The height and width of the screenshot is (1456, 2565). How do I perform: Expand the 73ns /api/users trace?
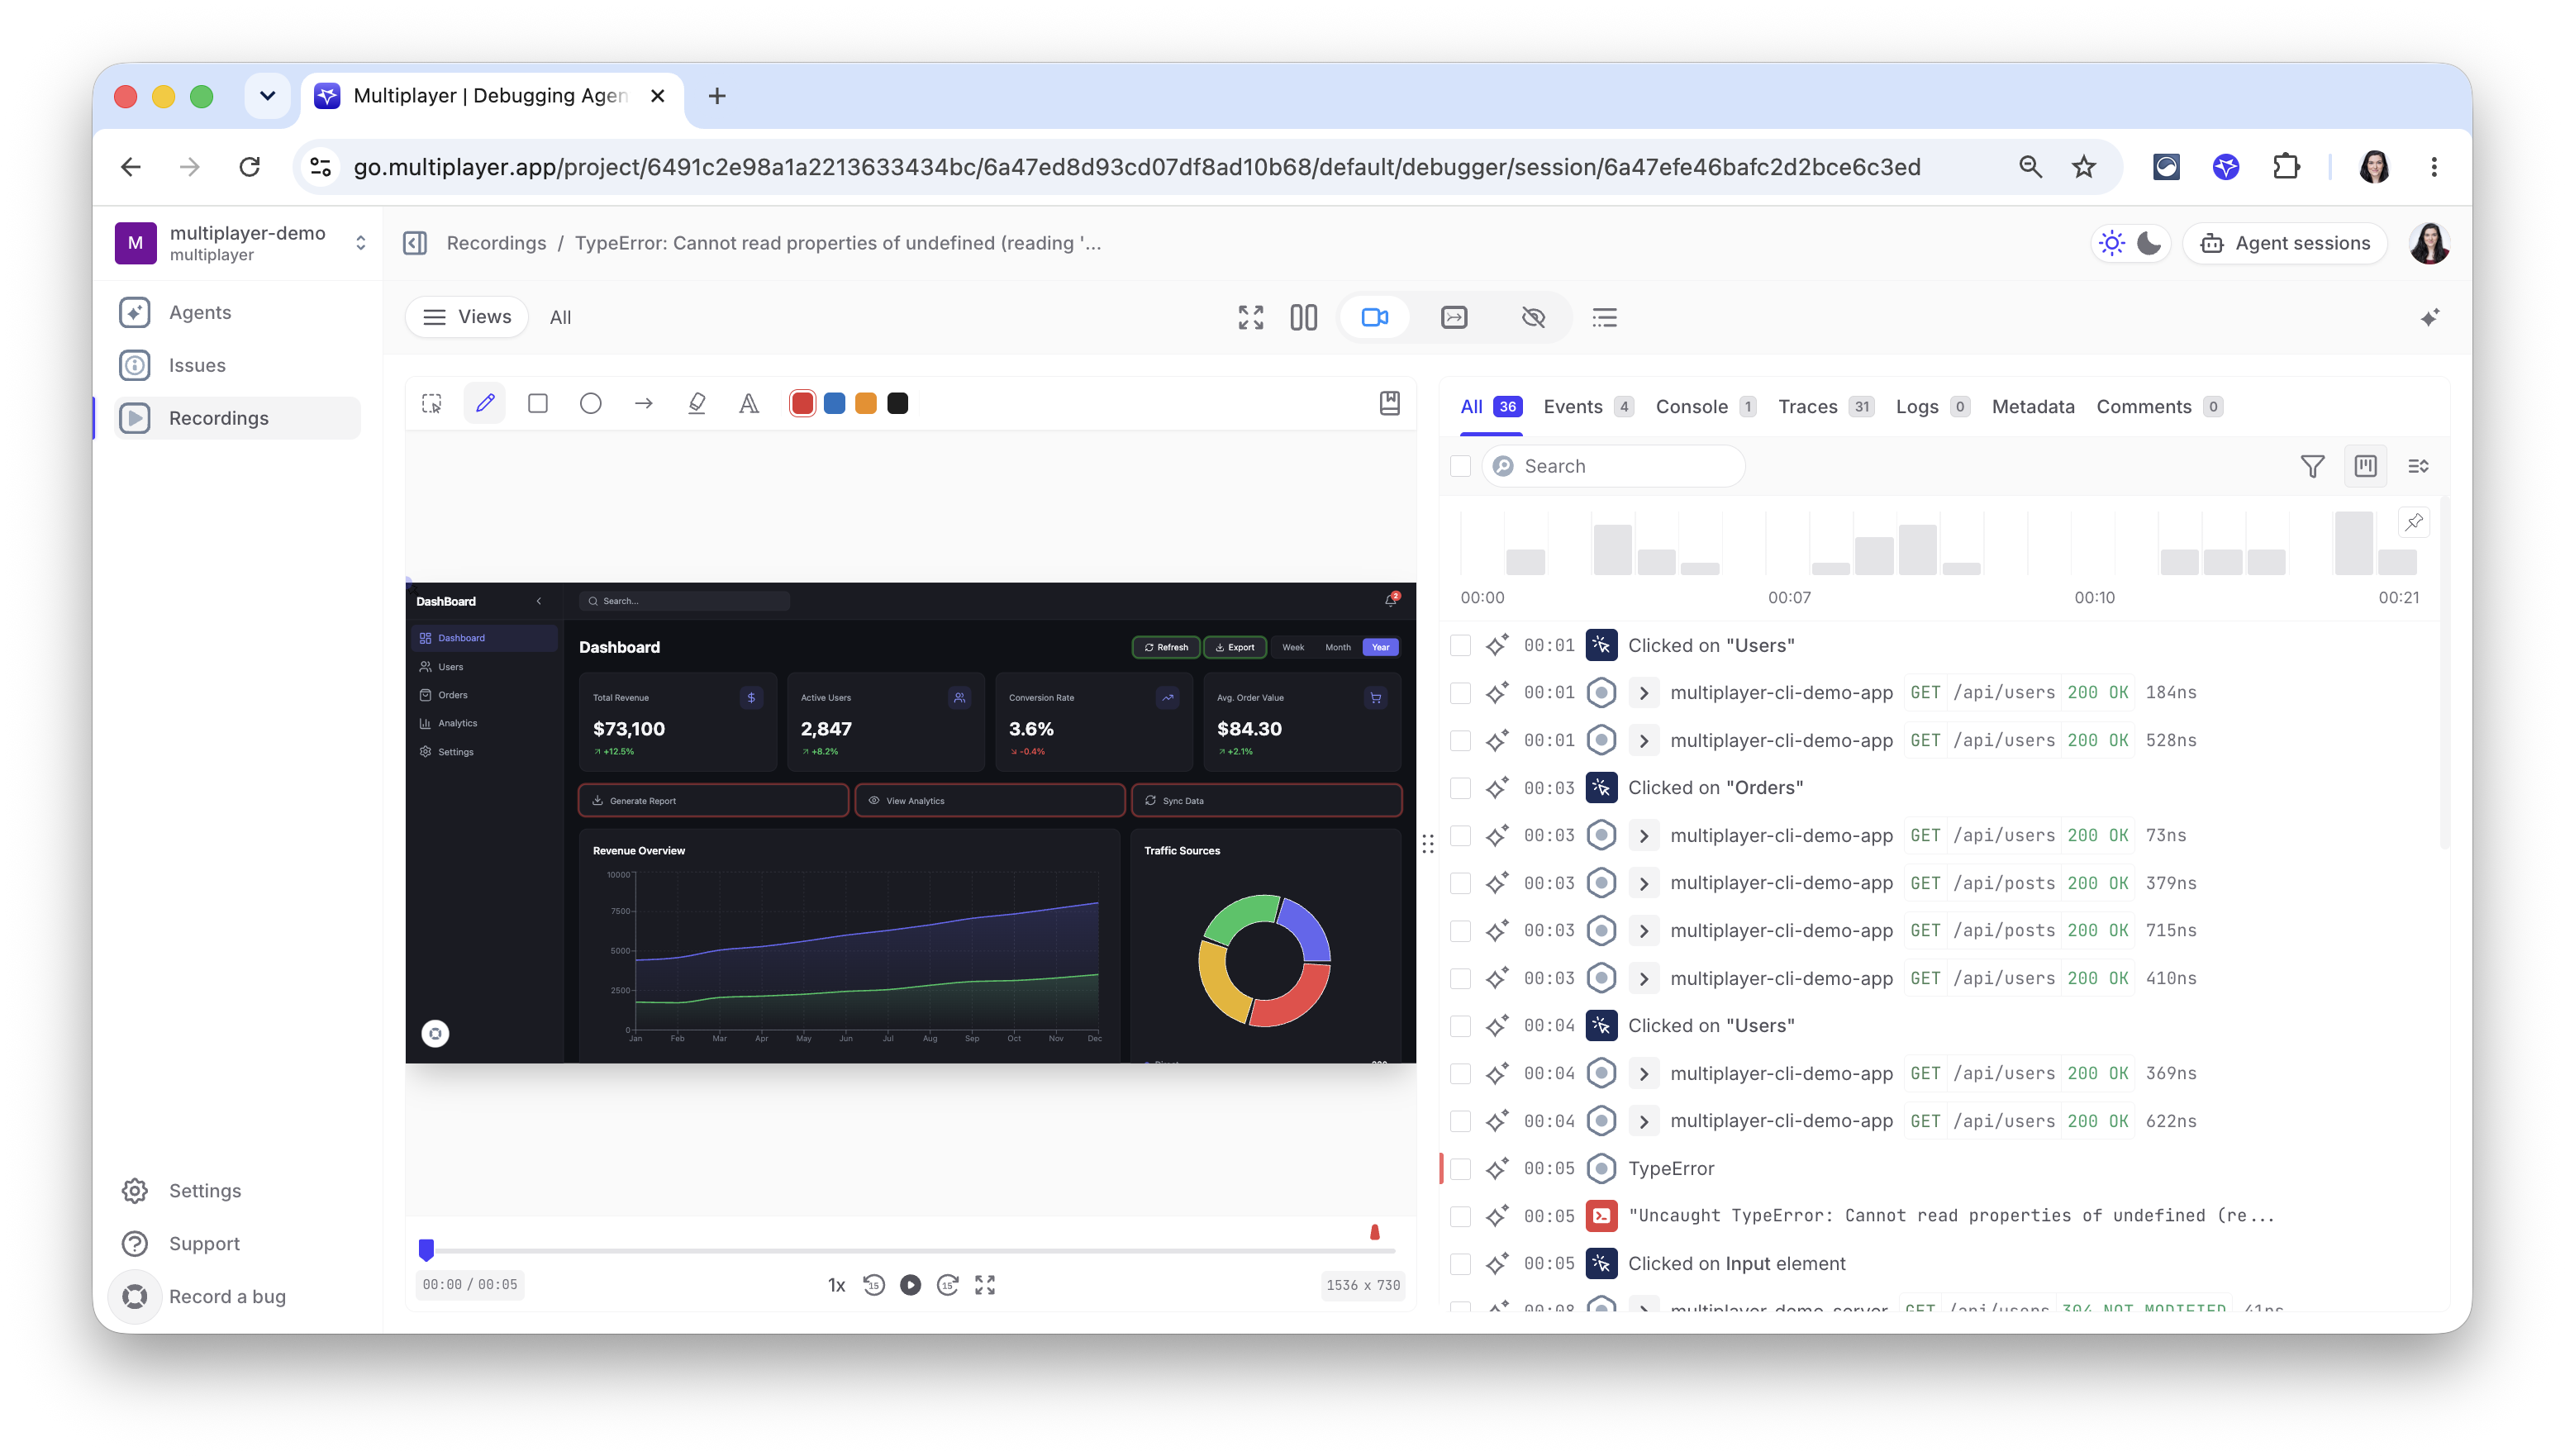click(1643, 835)
